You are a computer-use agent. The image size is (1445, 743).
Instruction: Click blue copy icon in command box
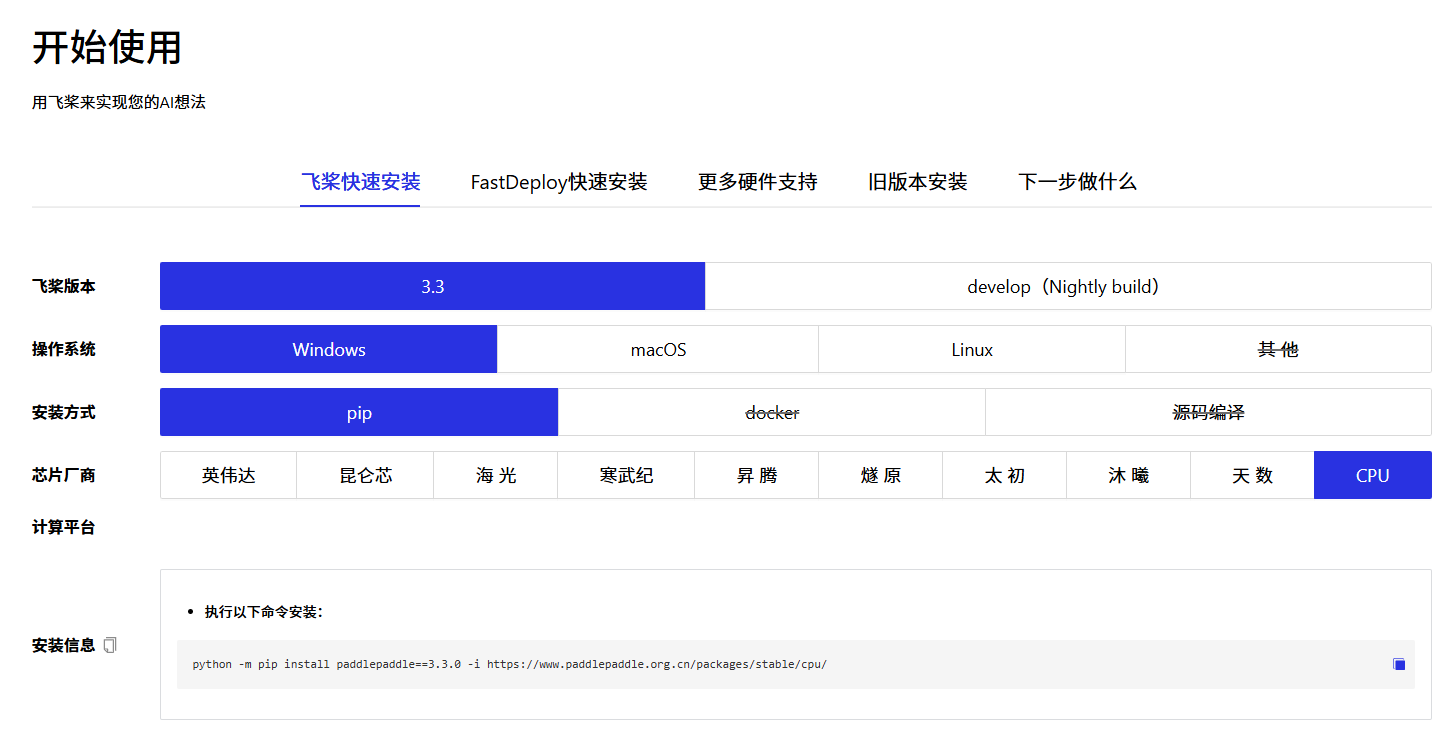[1399, 664]
